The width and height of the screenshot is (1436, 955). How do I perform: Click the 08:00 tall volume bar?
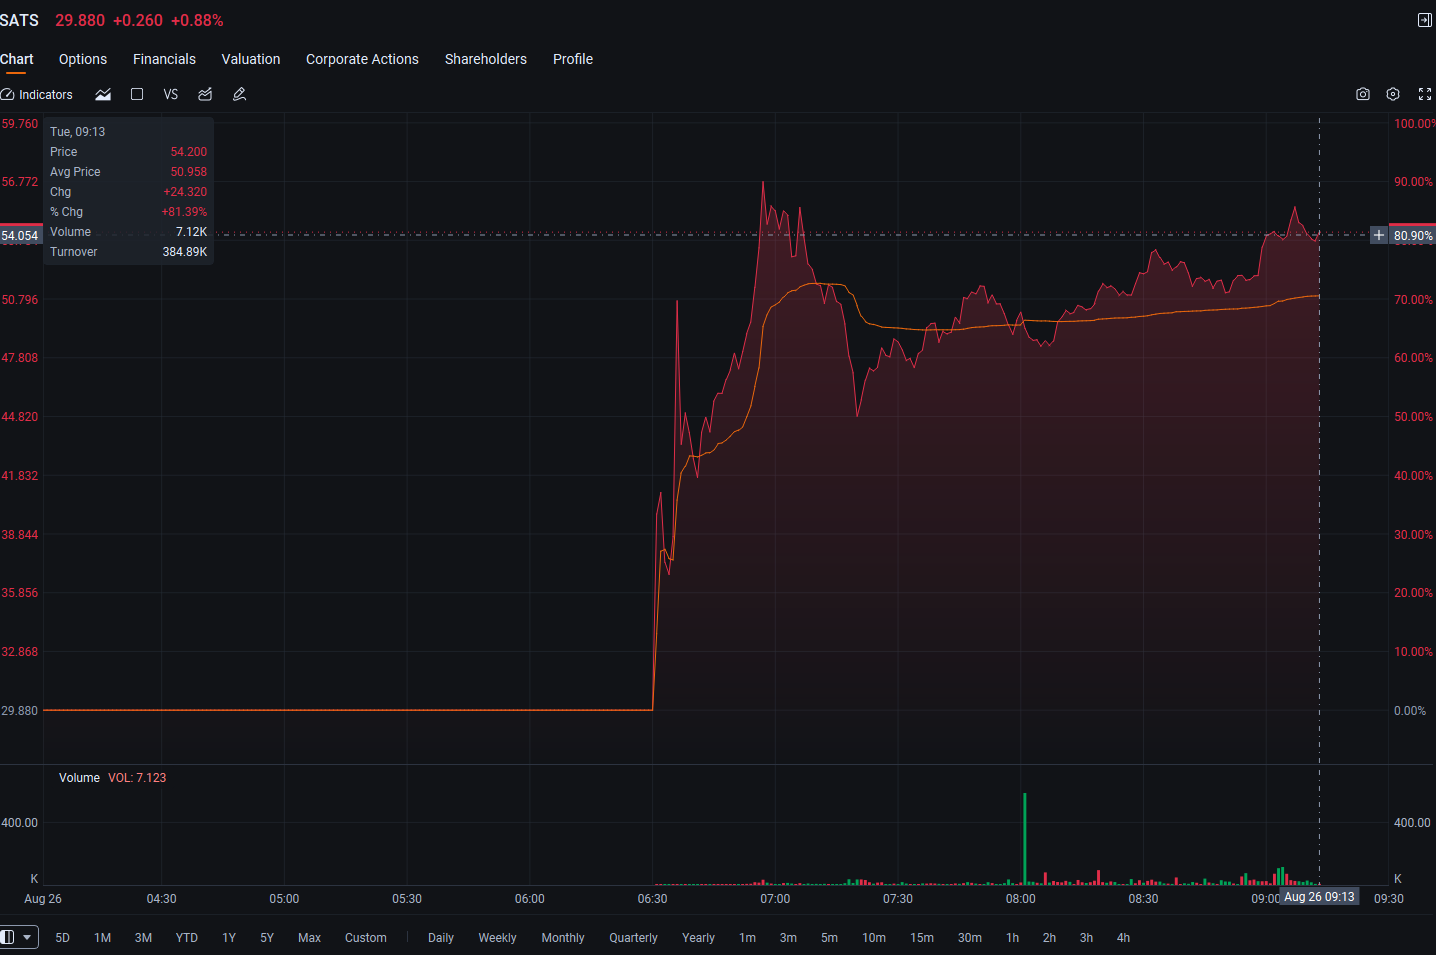(x=1025, y=839)
